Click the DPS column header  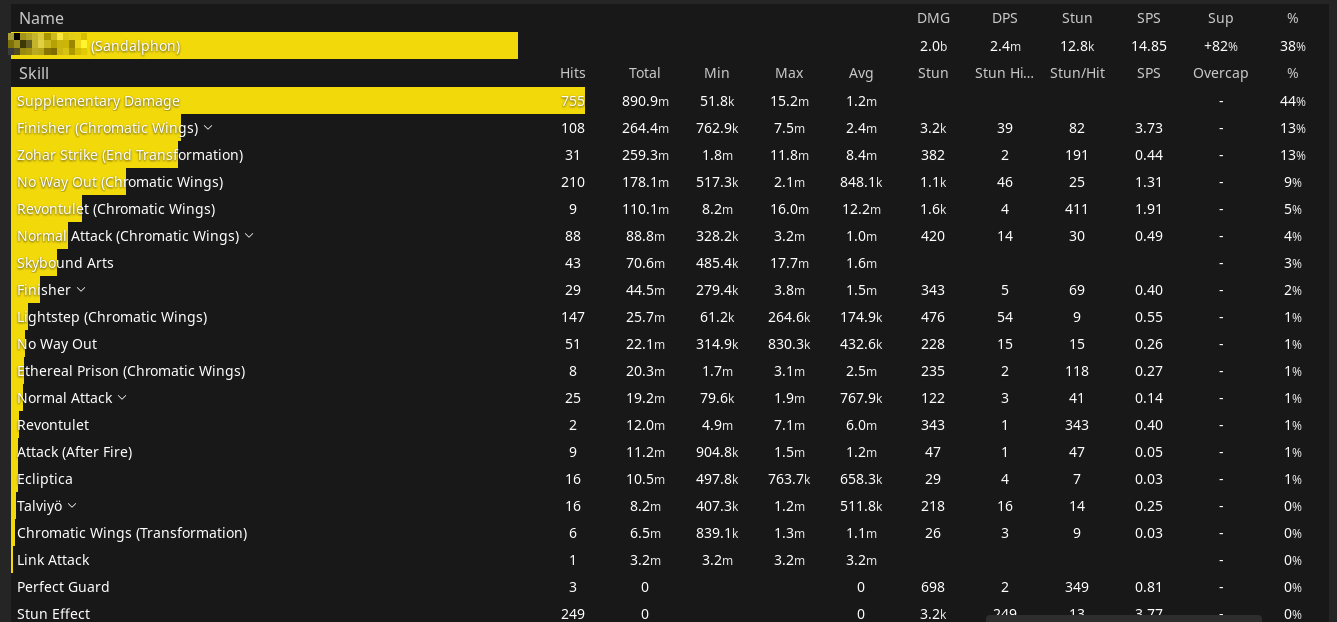coord(1005,18)
